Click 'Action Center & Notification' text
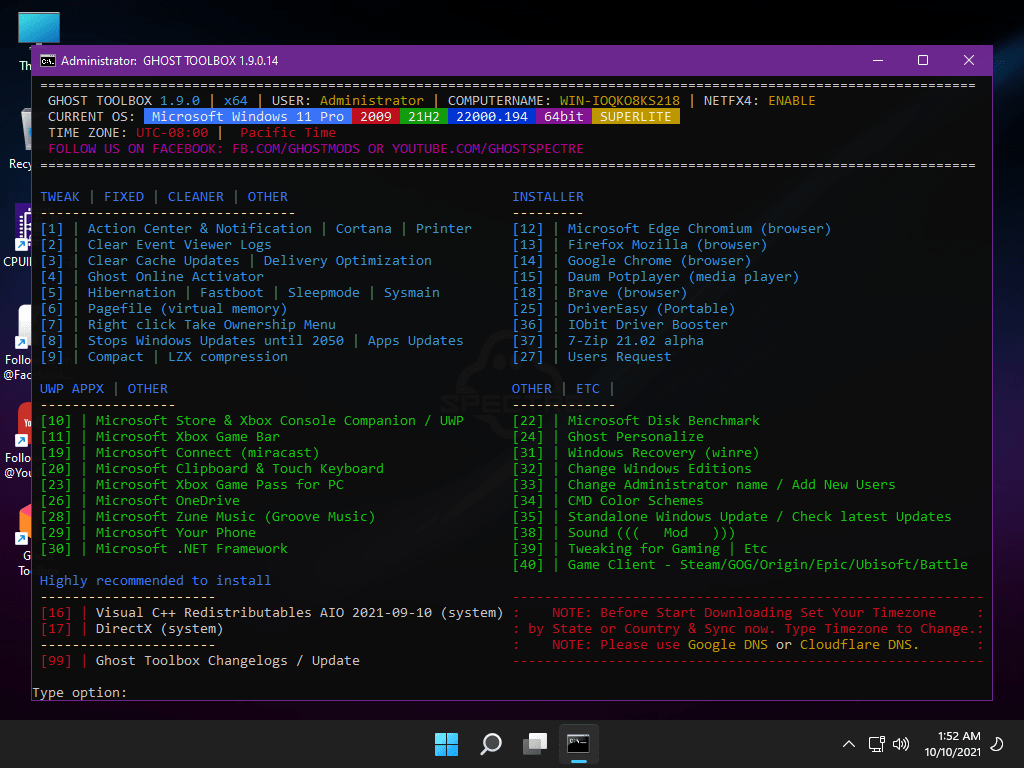The image size is (1024, 768). pyautogui.click(x=200, y=229)
